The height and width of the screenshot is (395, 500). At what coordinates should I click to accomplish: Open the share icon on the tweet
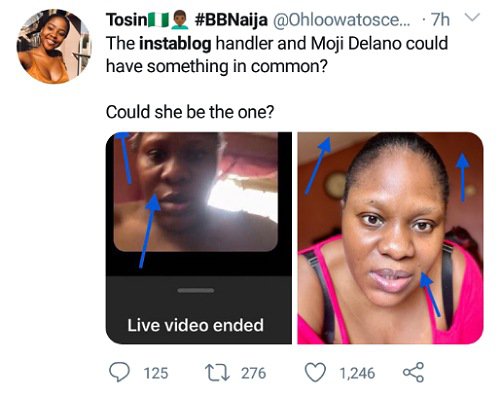click(x=414, y=372)
